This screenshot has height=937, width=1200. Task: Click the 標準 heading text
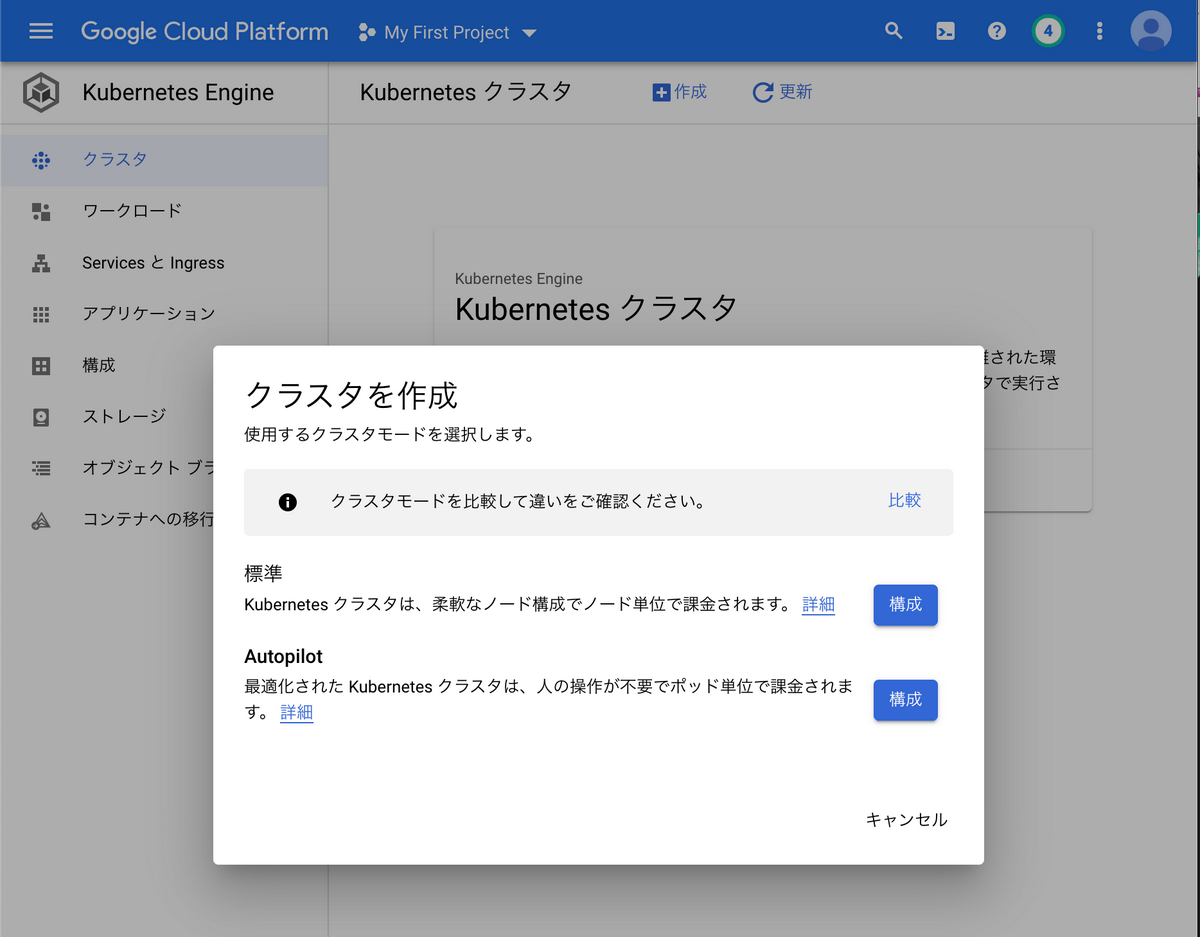pos(264,574)
